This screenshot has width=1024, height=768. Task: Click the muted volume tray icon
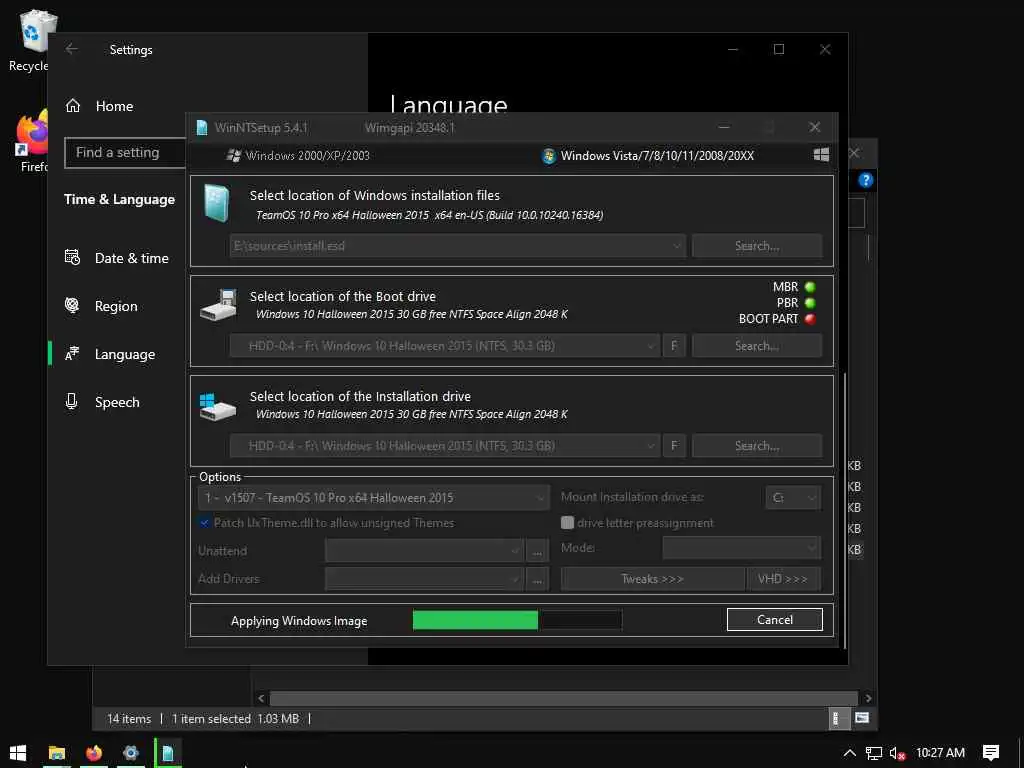897,753
